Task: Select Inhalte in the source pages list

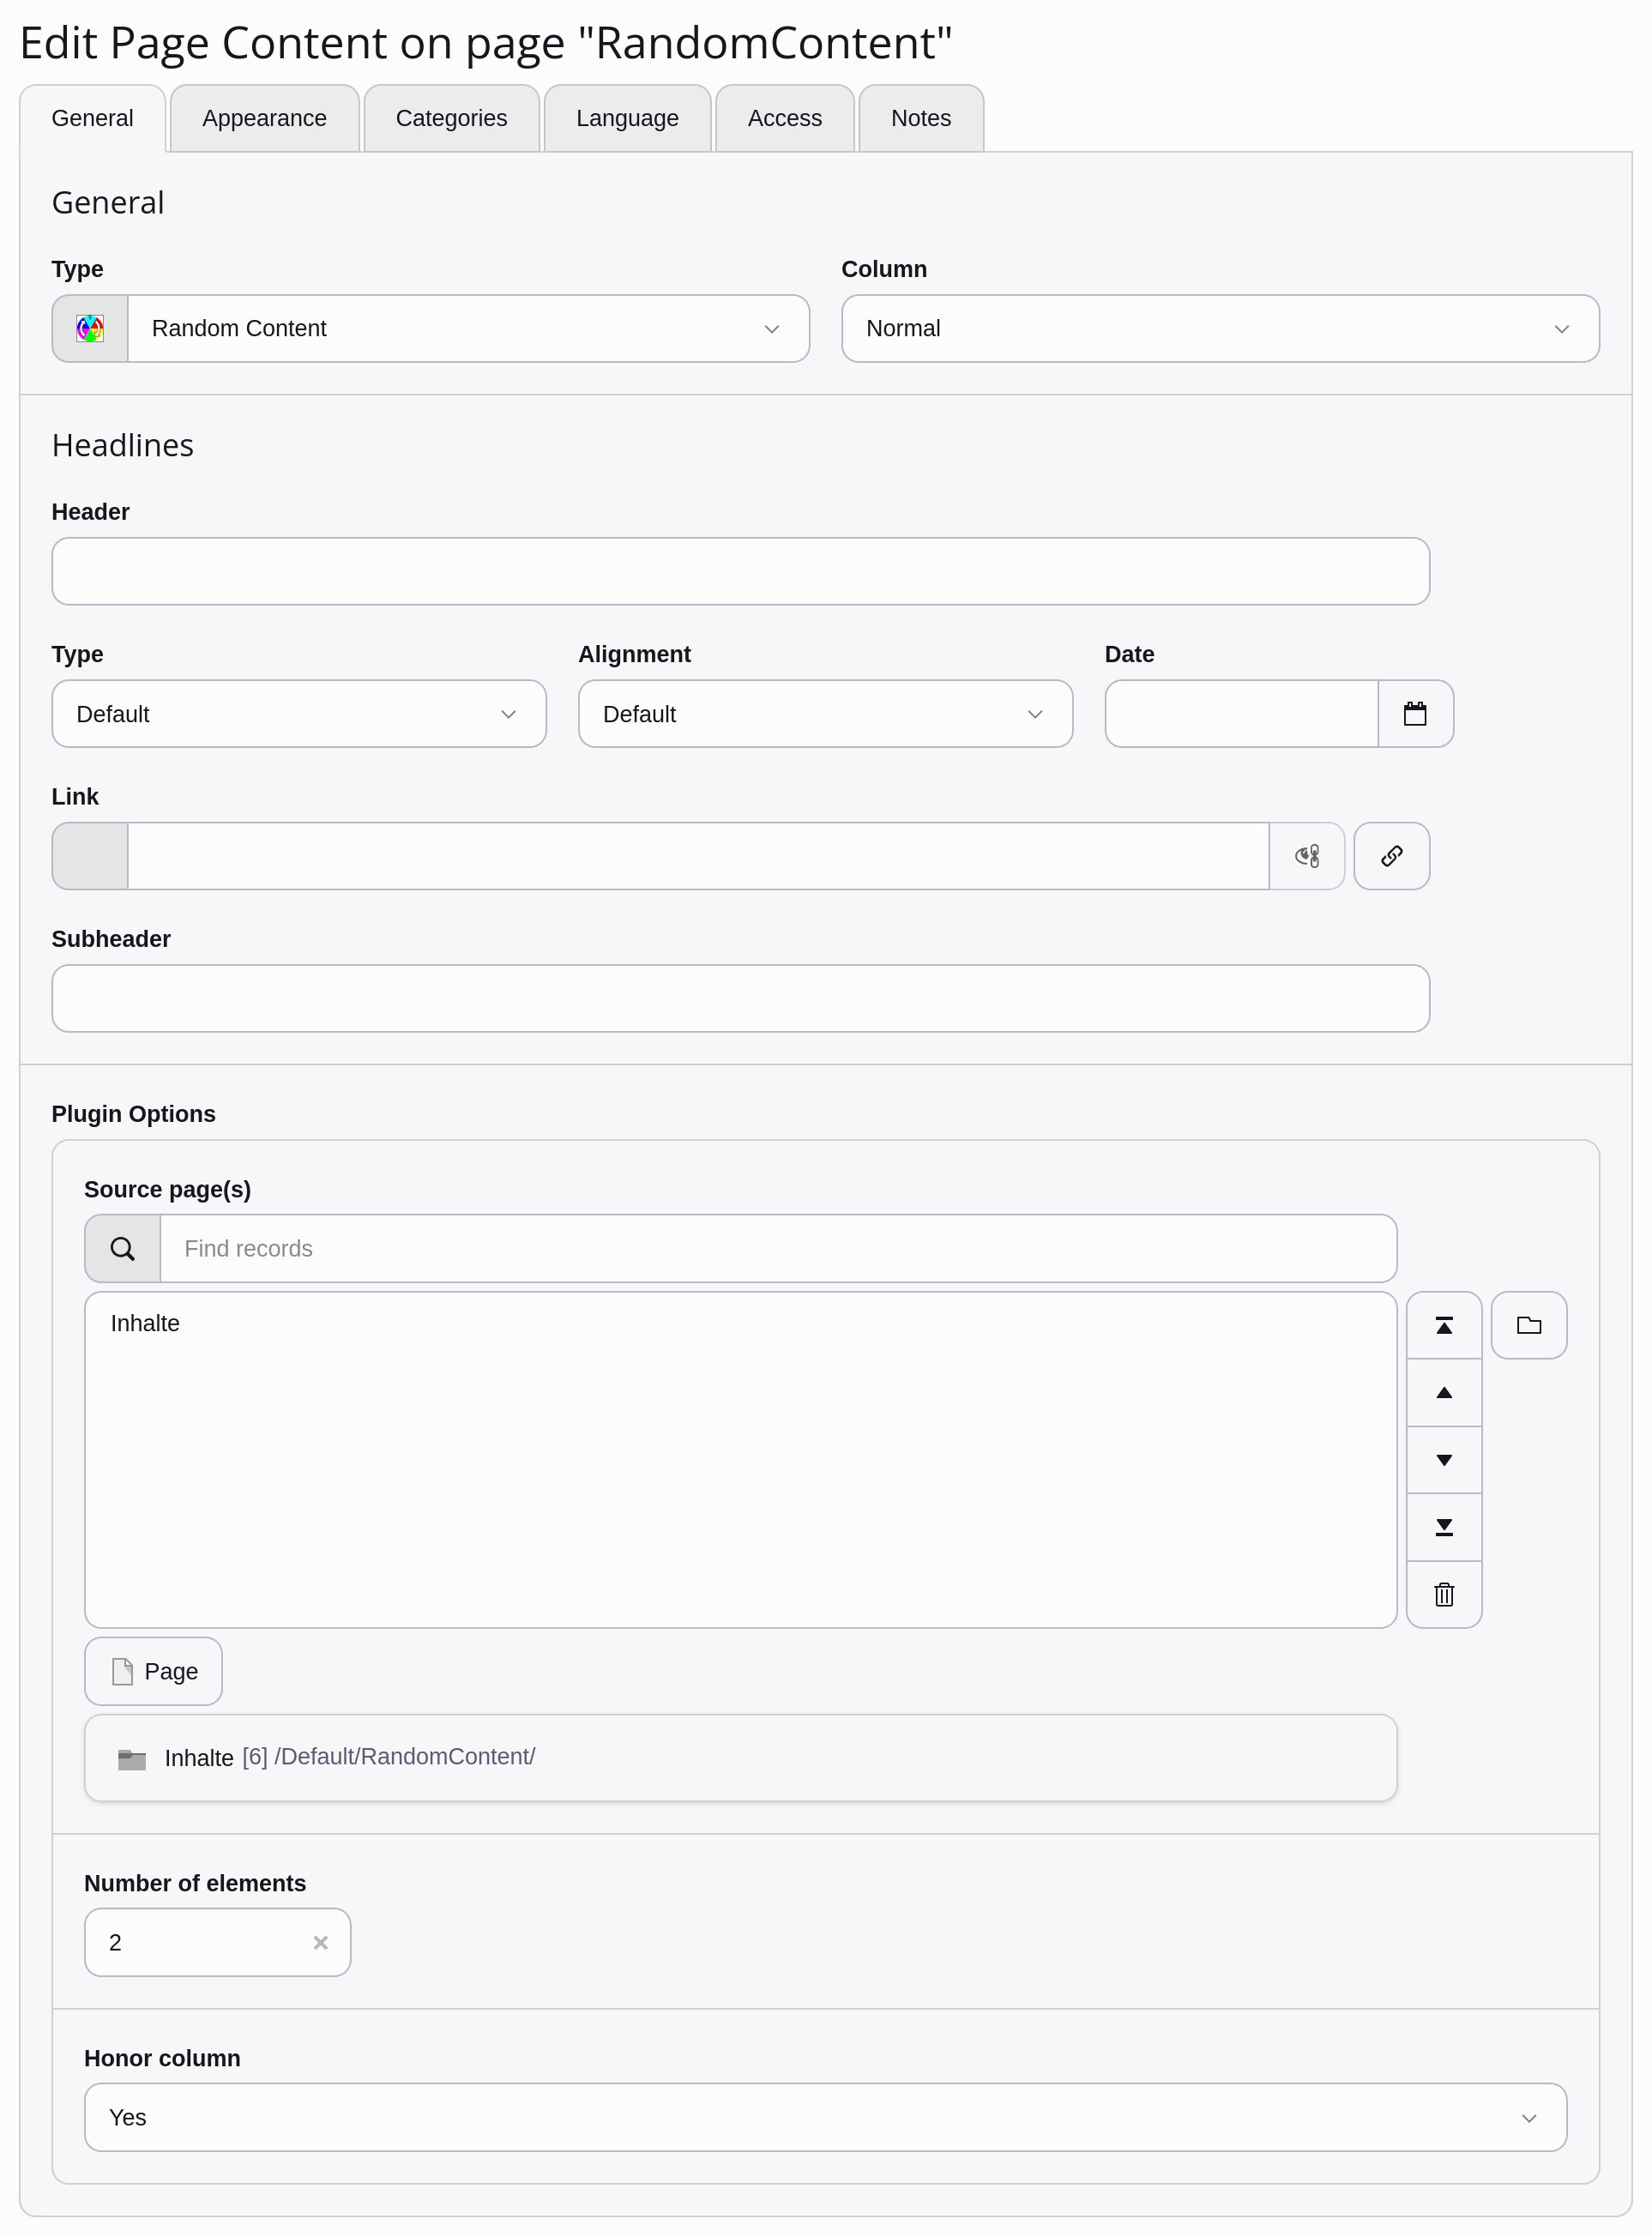Action: (x=146, y=1322)
